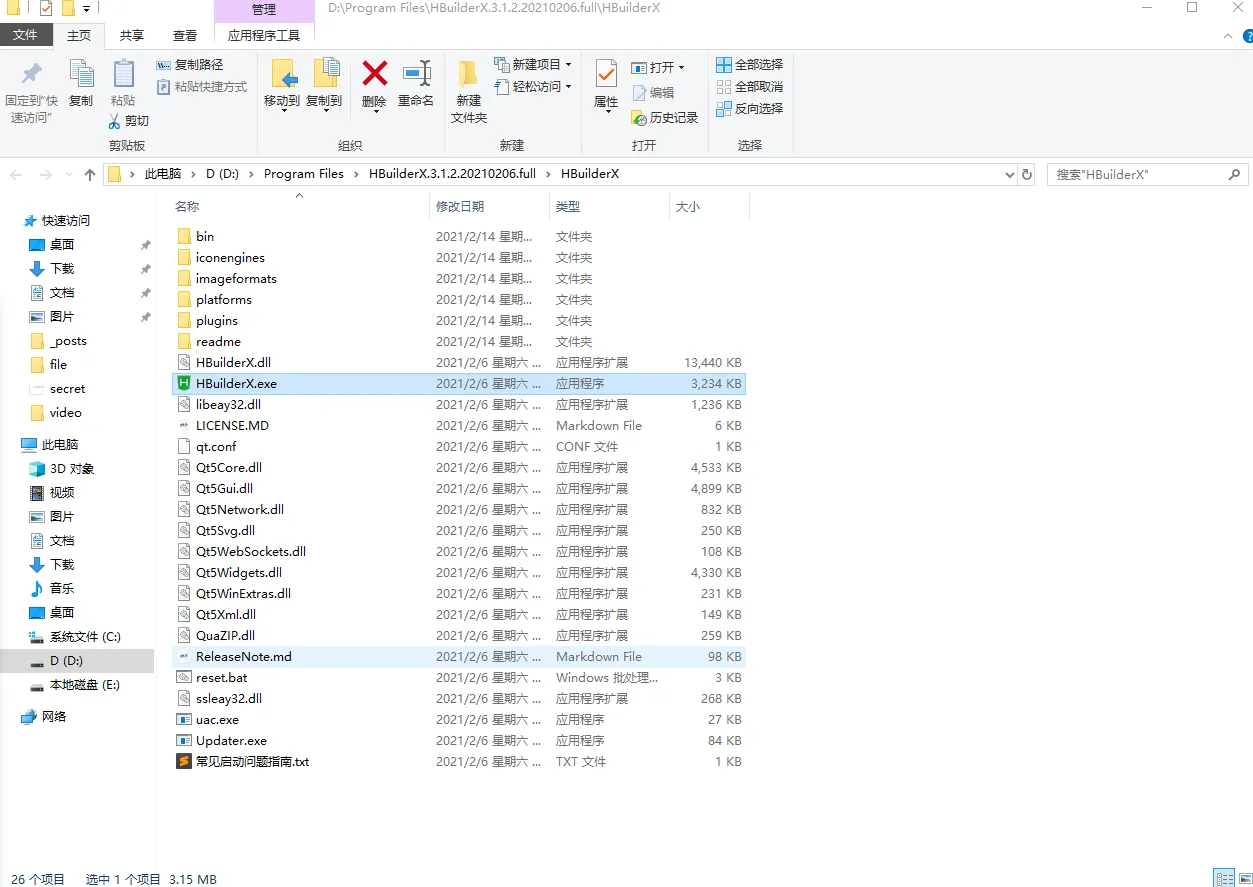The width and height of the screenshot is (1253, 887).
Task: Click the Back navigation arrow
Action: click(16, 175)
